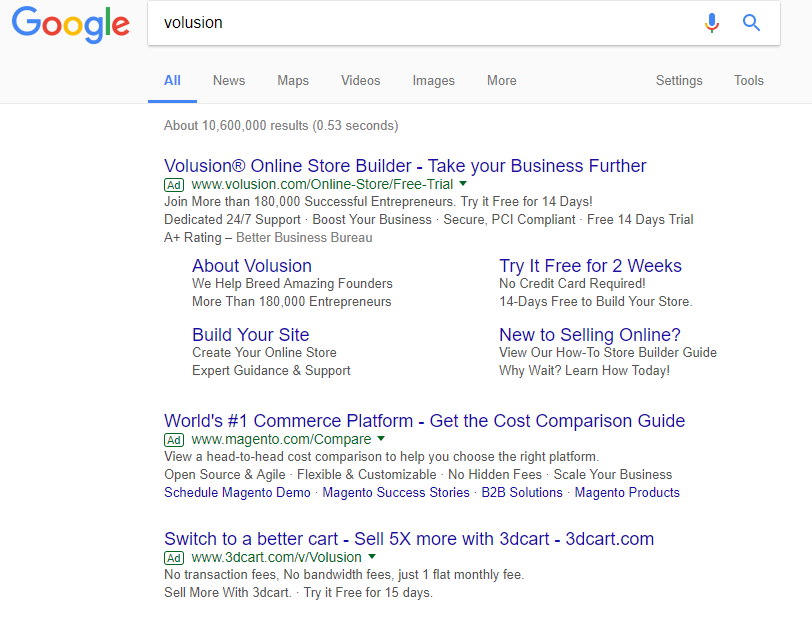This screenshot has width=812, height=626.
Task: Open Switch to a better cart ad headline
Action: [409, 538]
